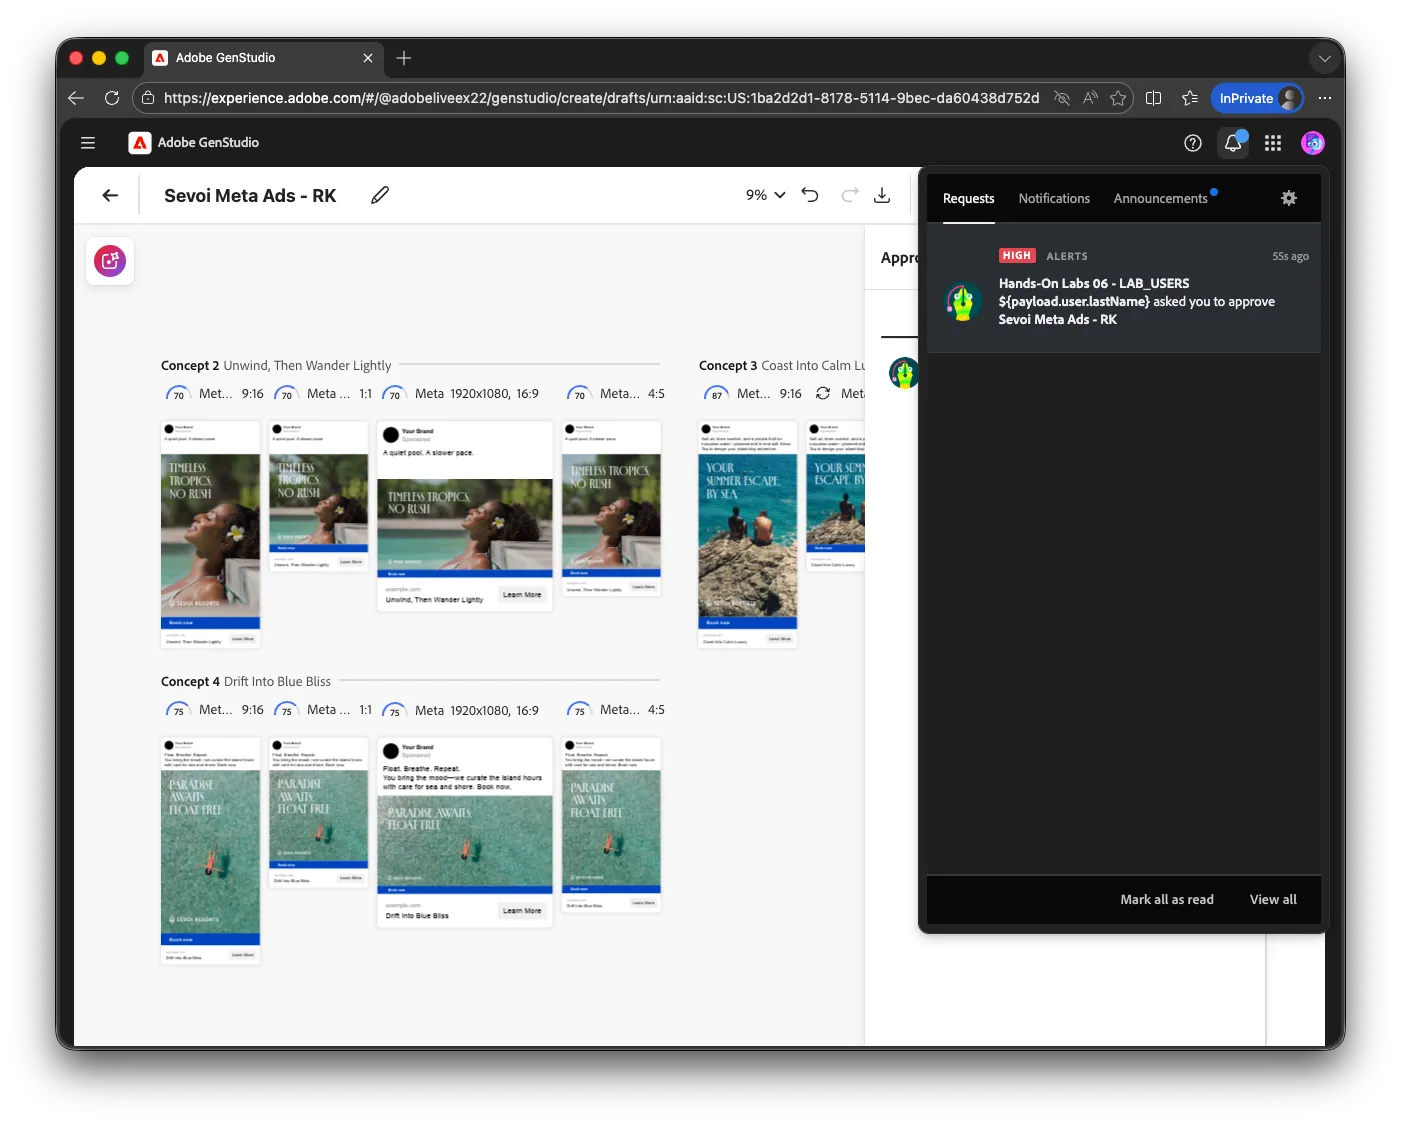The image size is (1401, 1124).
Task: Select Concept 2 9:16 ad thumbnail
Action: tap(210, 534)
